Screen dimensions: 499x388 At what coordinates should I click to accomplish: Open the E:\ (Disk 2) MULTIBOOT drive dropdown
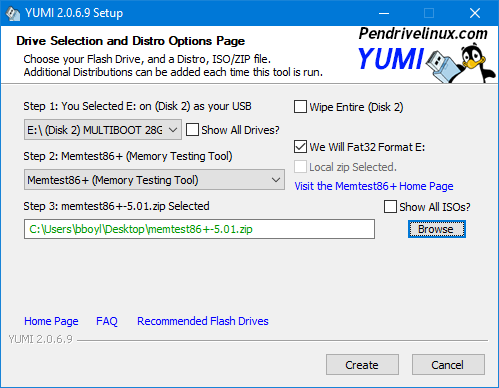[103, 130]
